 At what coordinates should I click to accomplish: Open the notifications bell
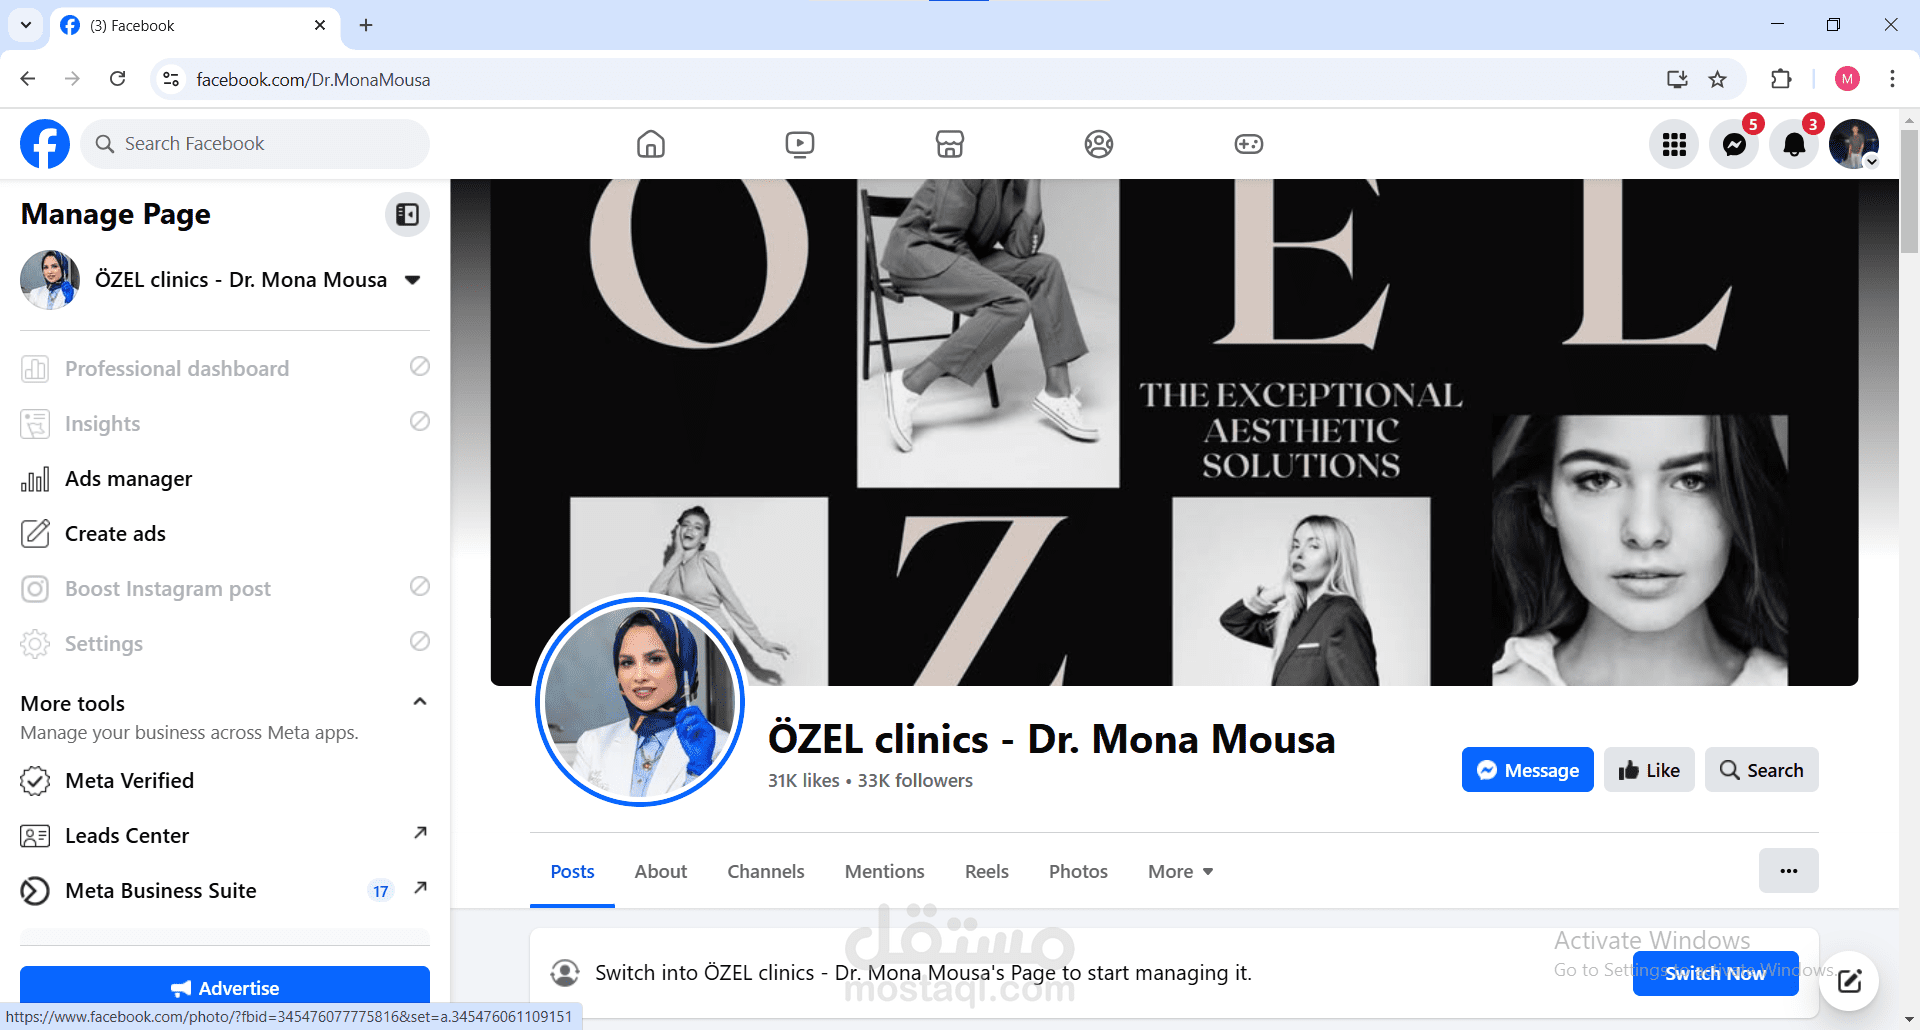pyautogui.click(x=1794, y=144)
